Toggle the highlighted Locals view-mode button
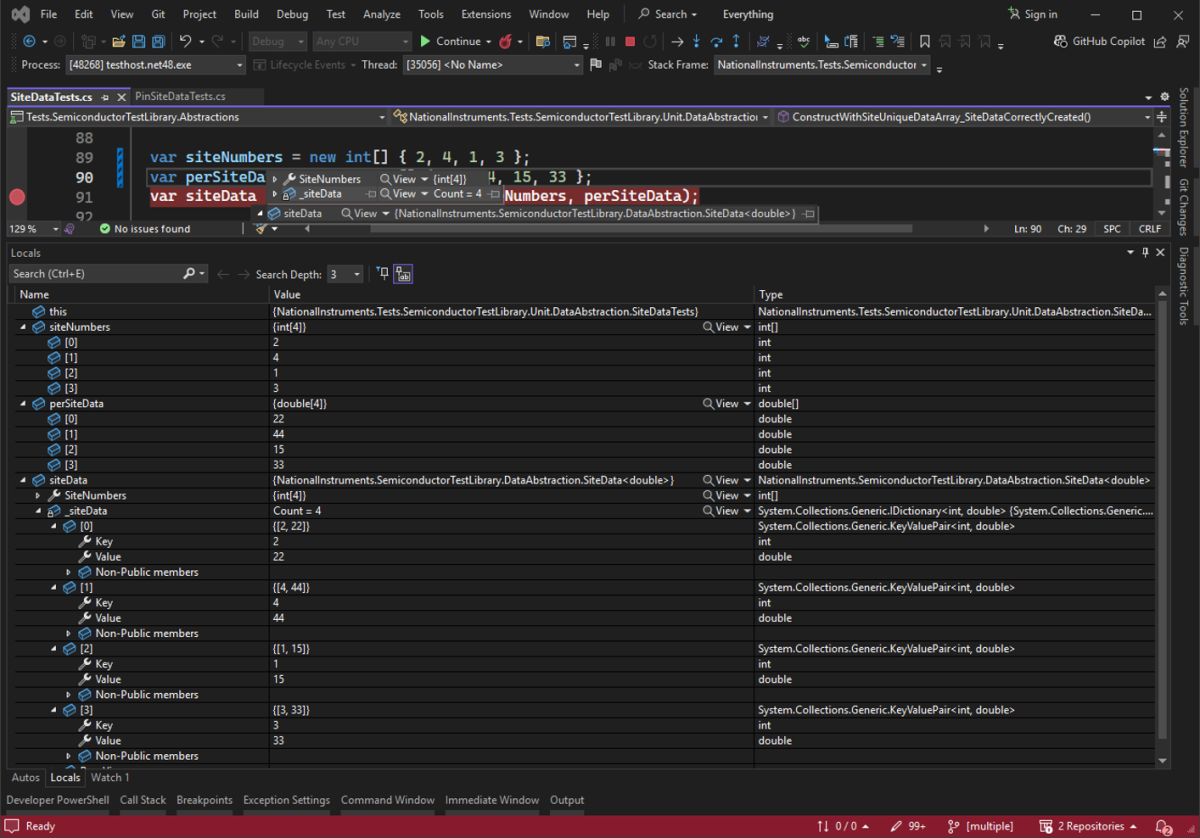 403,273
